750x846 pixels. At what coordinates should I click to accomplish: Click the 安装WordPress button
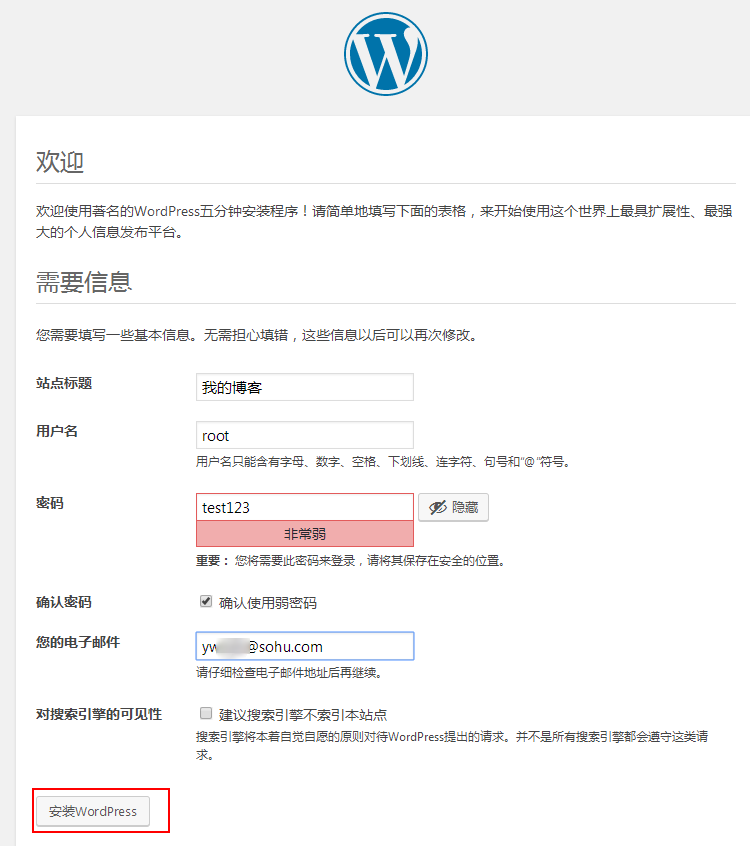click(93, 811)
